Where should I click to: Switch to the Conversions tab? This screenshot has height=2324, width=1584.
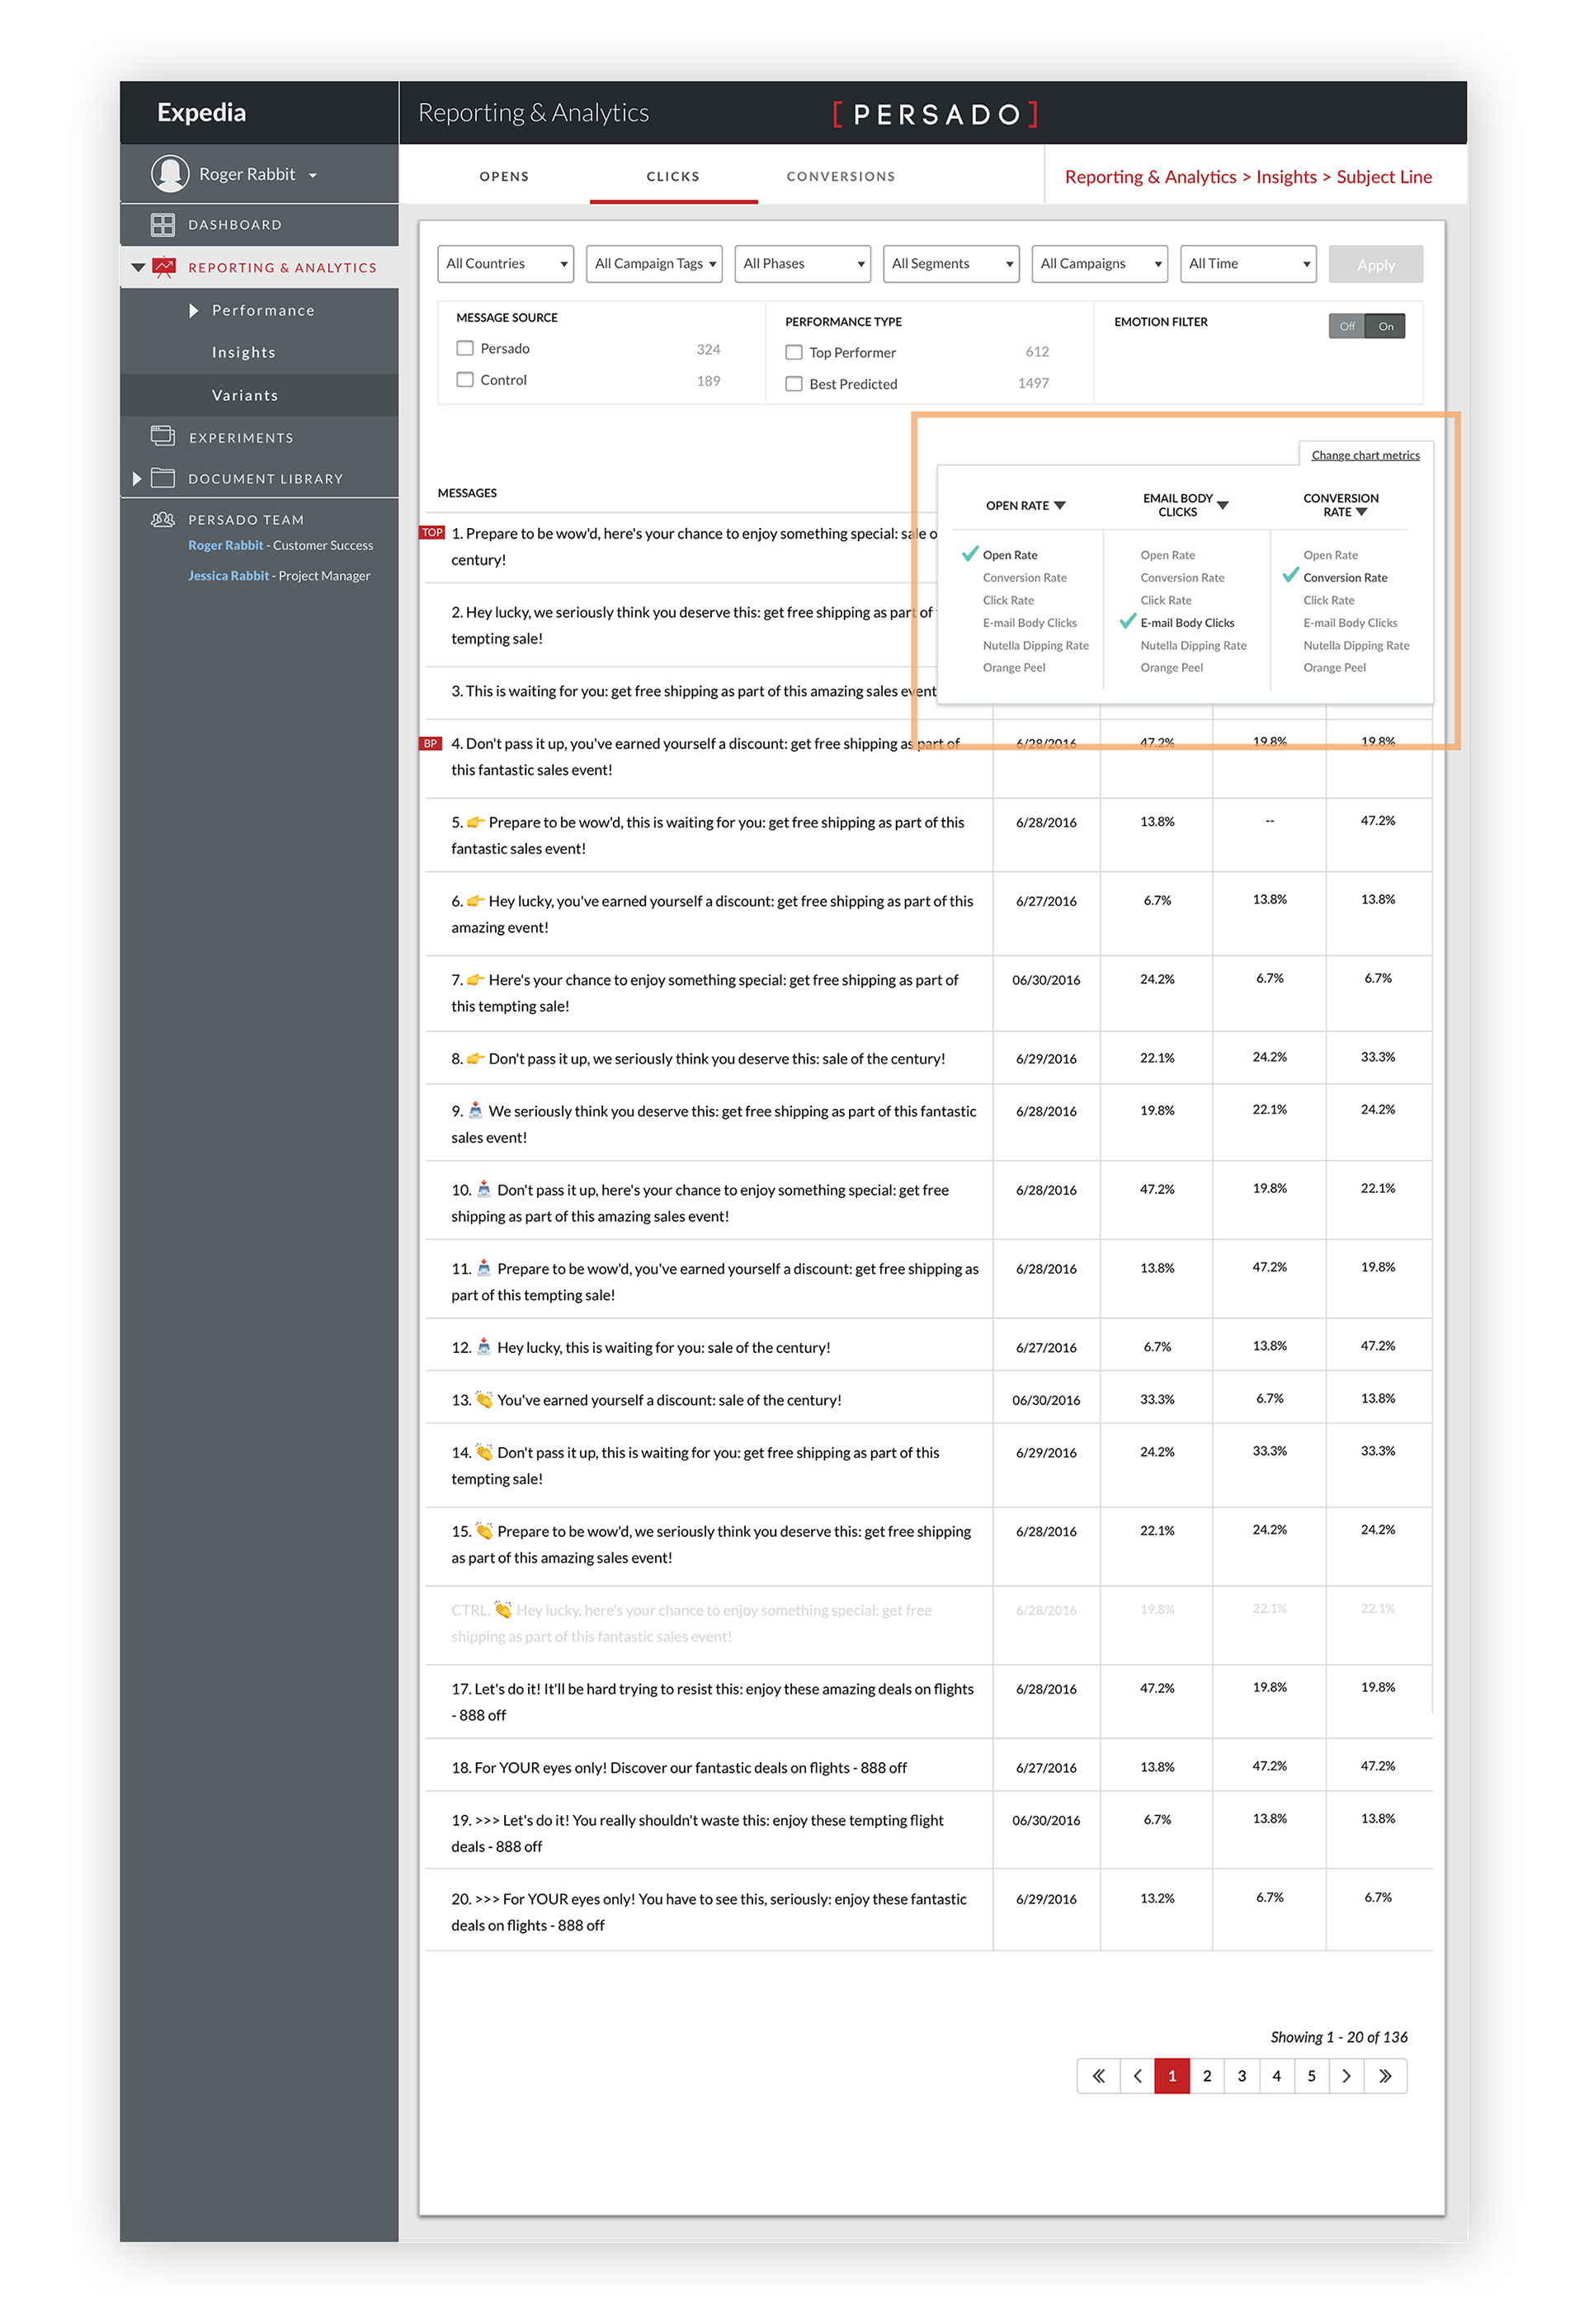pyautogui.click(x=841, y=176)
